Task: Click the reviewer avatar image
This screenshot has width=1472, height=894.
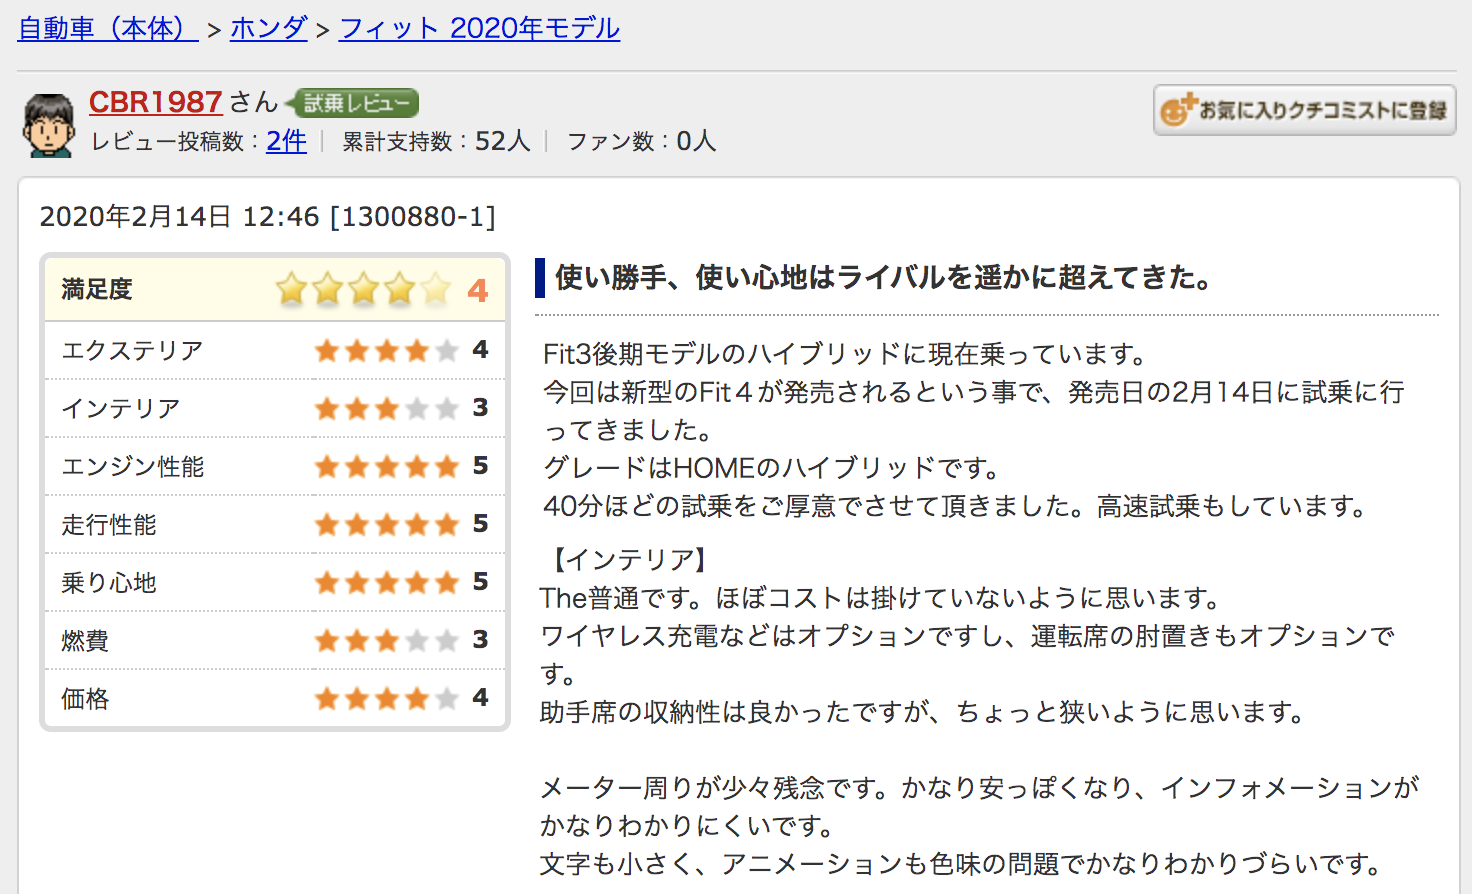Action: (48, 126)
